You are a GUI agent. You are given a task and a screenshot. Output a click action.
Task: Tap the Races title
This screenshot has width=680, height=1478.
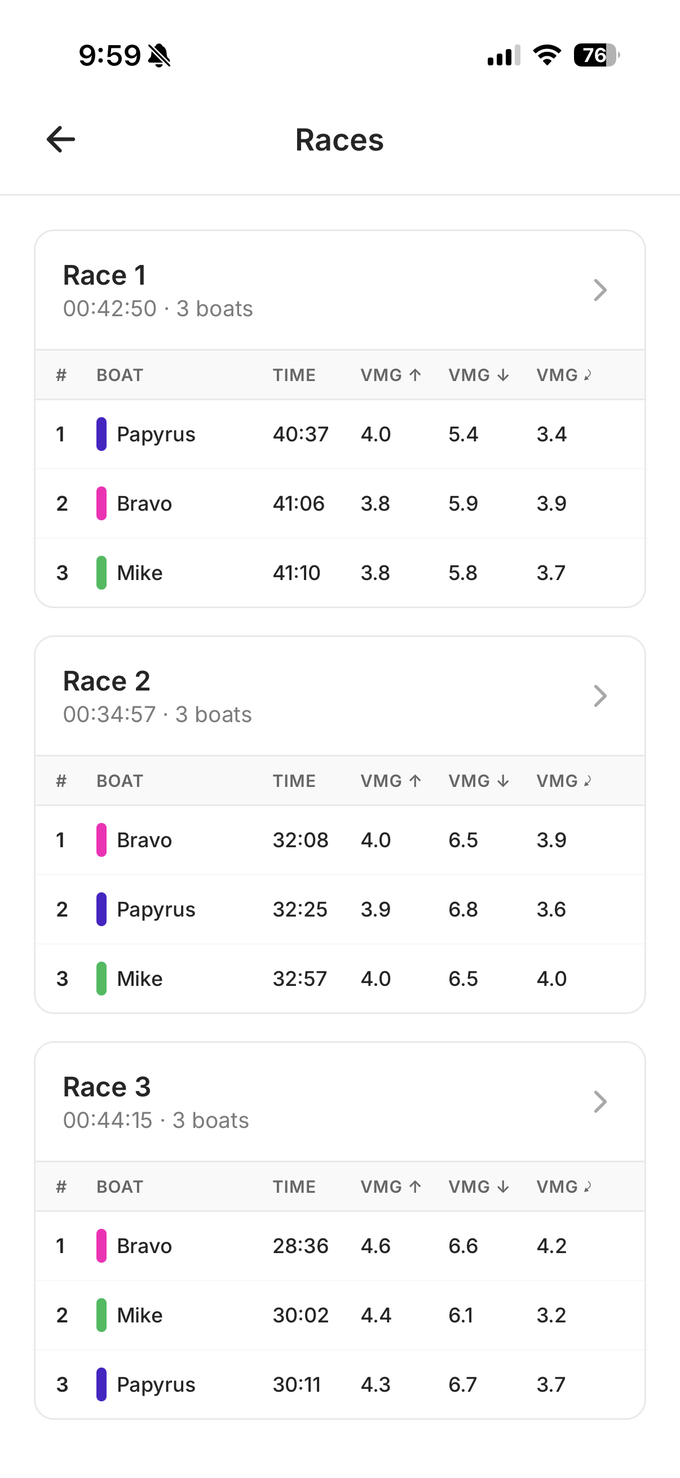339,139
